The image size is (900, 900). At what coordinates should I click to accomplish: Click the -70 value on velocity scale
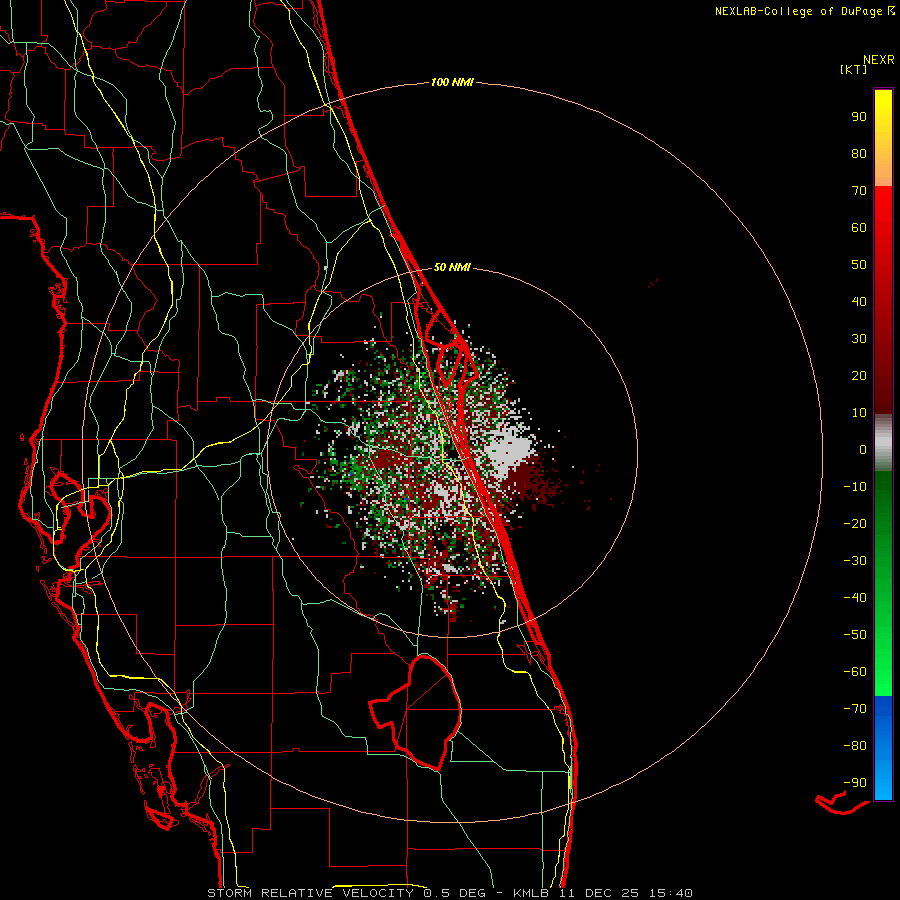[x=855, y=709]
